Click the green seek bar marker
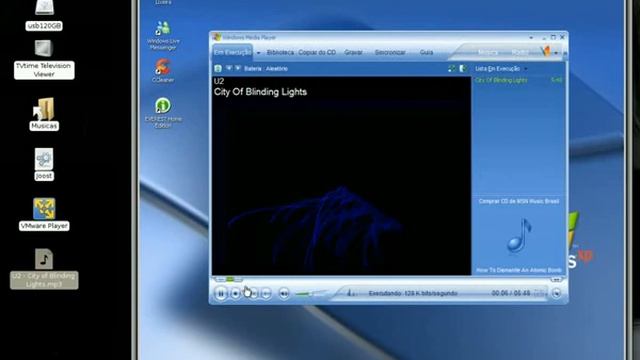Viewport: 640px width, 360px height. click(230, 280)
